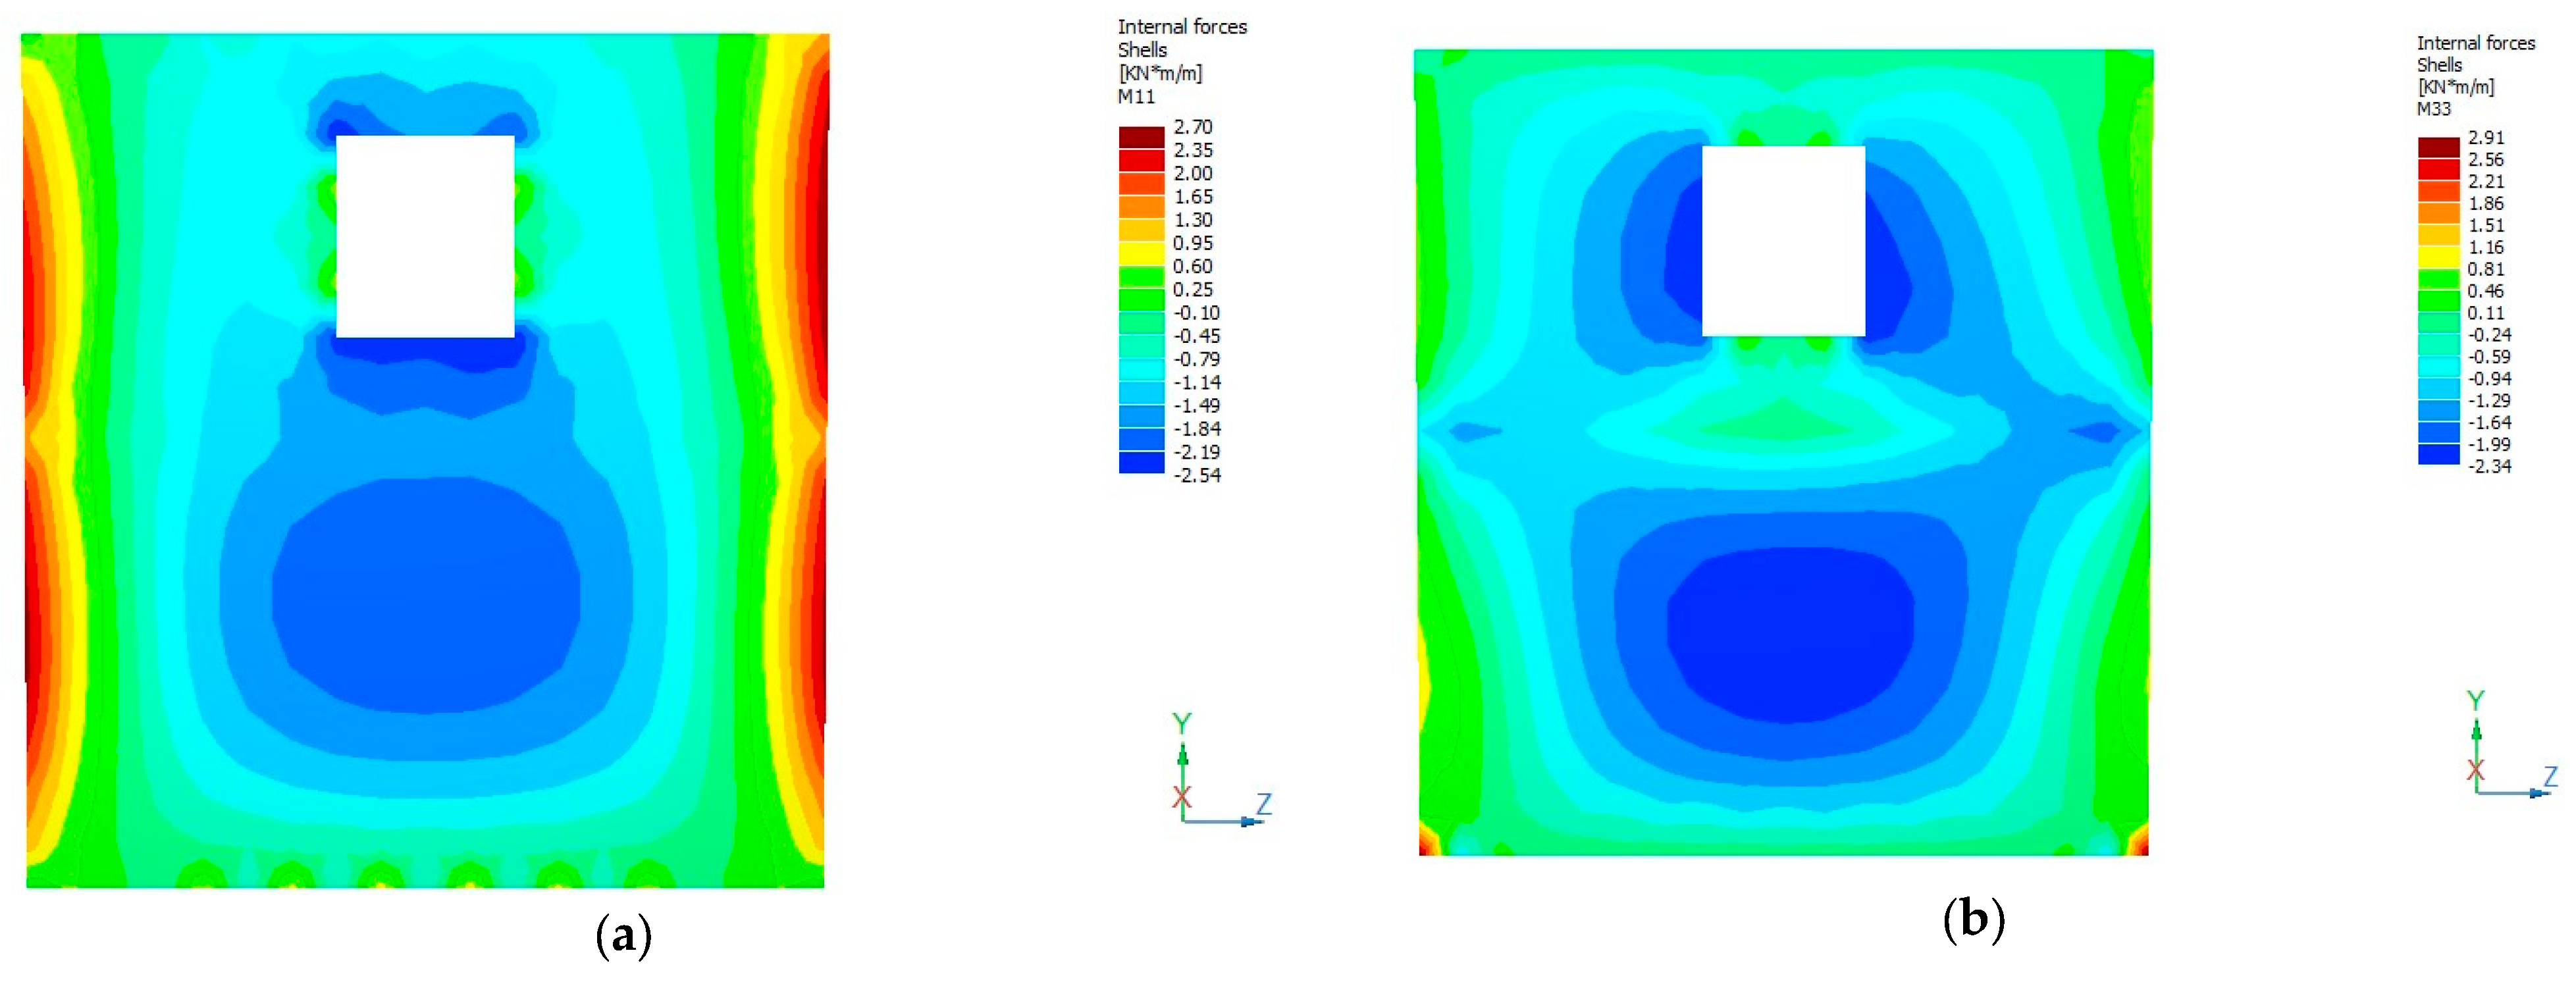The height and width of the screenshot is (986, 2576).
Task: Click the value -1.14 in the legend
Action: pyautogui.click(x=1196, y=382)
